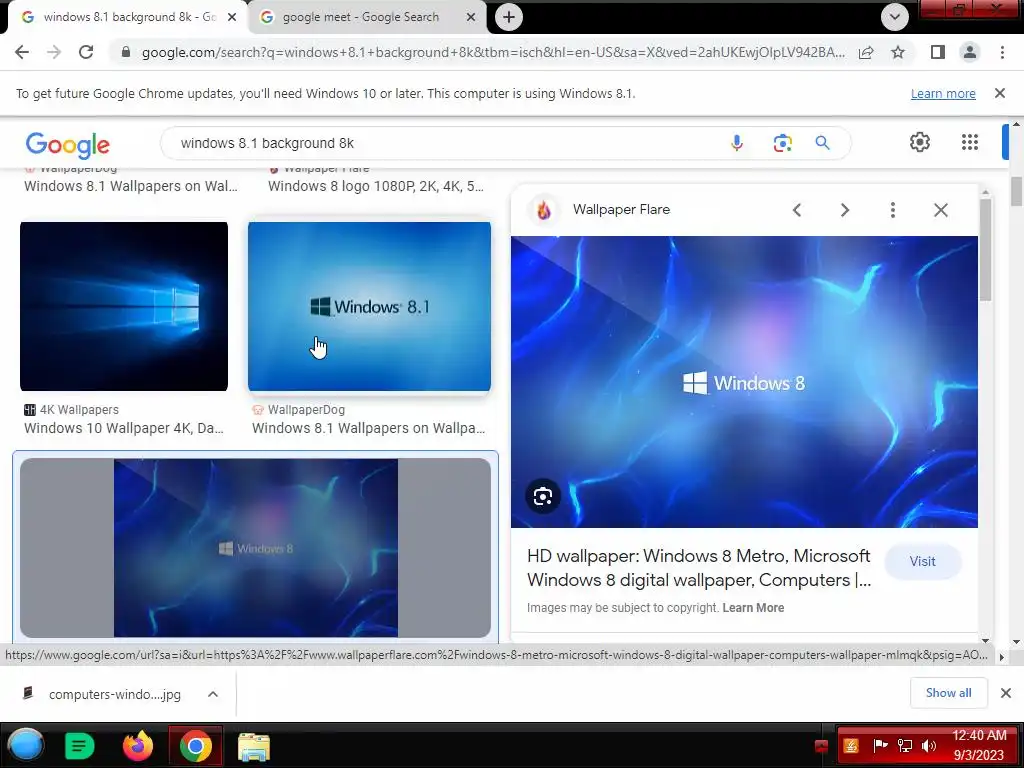Viewport: 1024px width, 768px height.
Task: Open Windows 10 Wallpaper 4K caption link
Action: pyautogui.click(x=124, y=428)
